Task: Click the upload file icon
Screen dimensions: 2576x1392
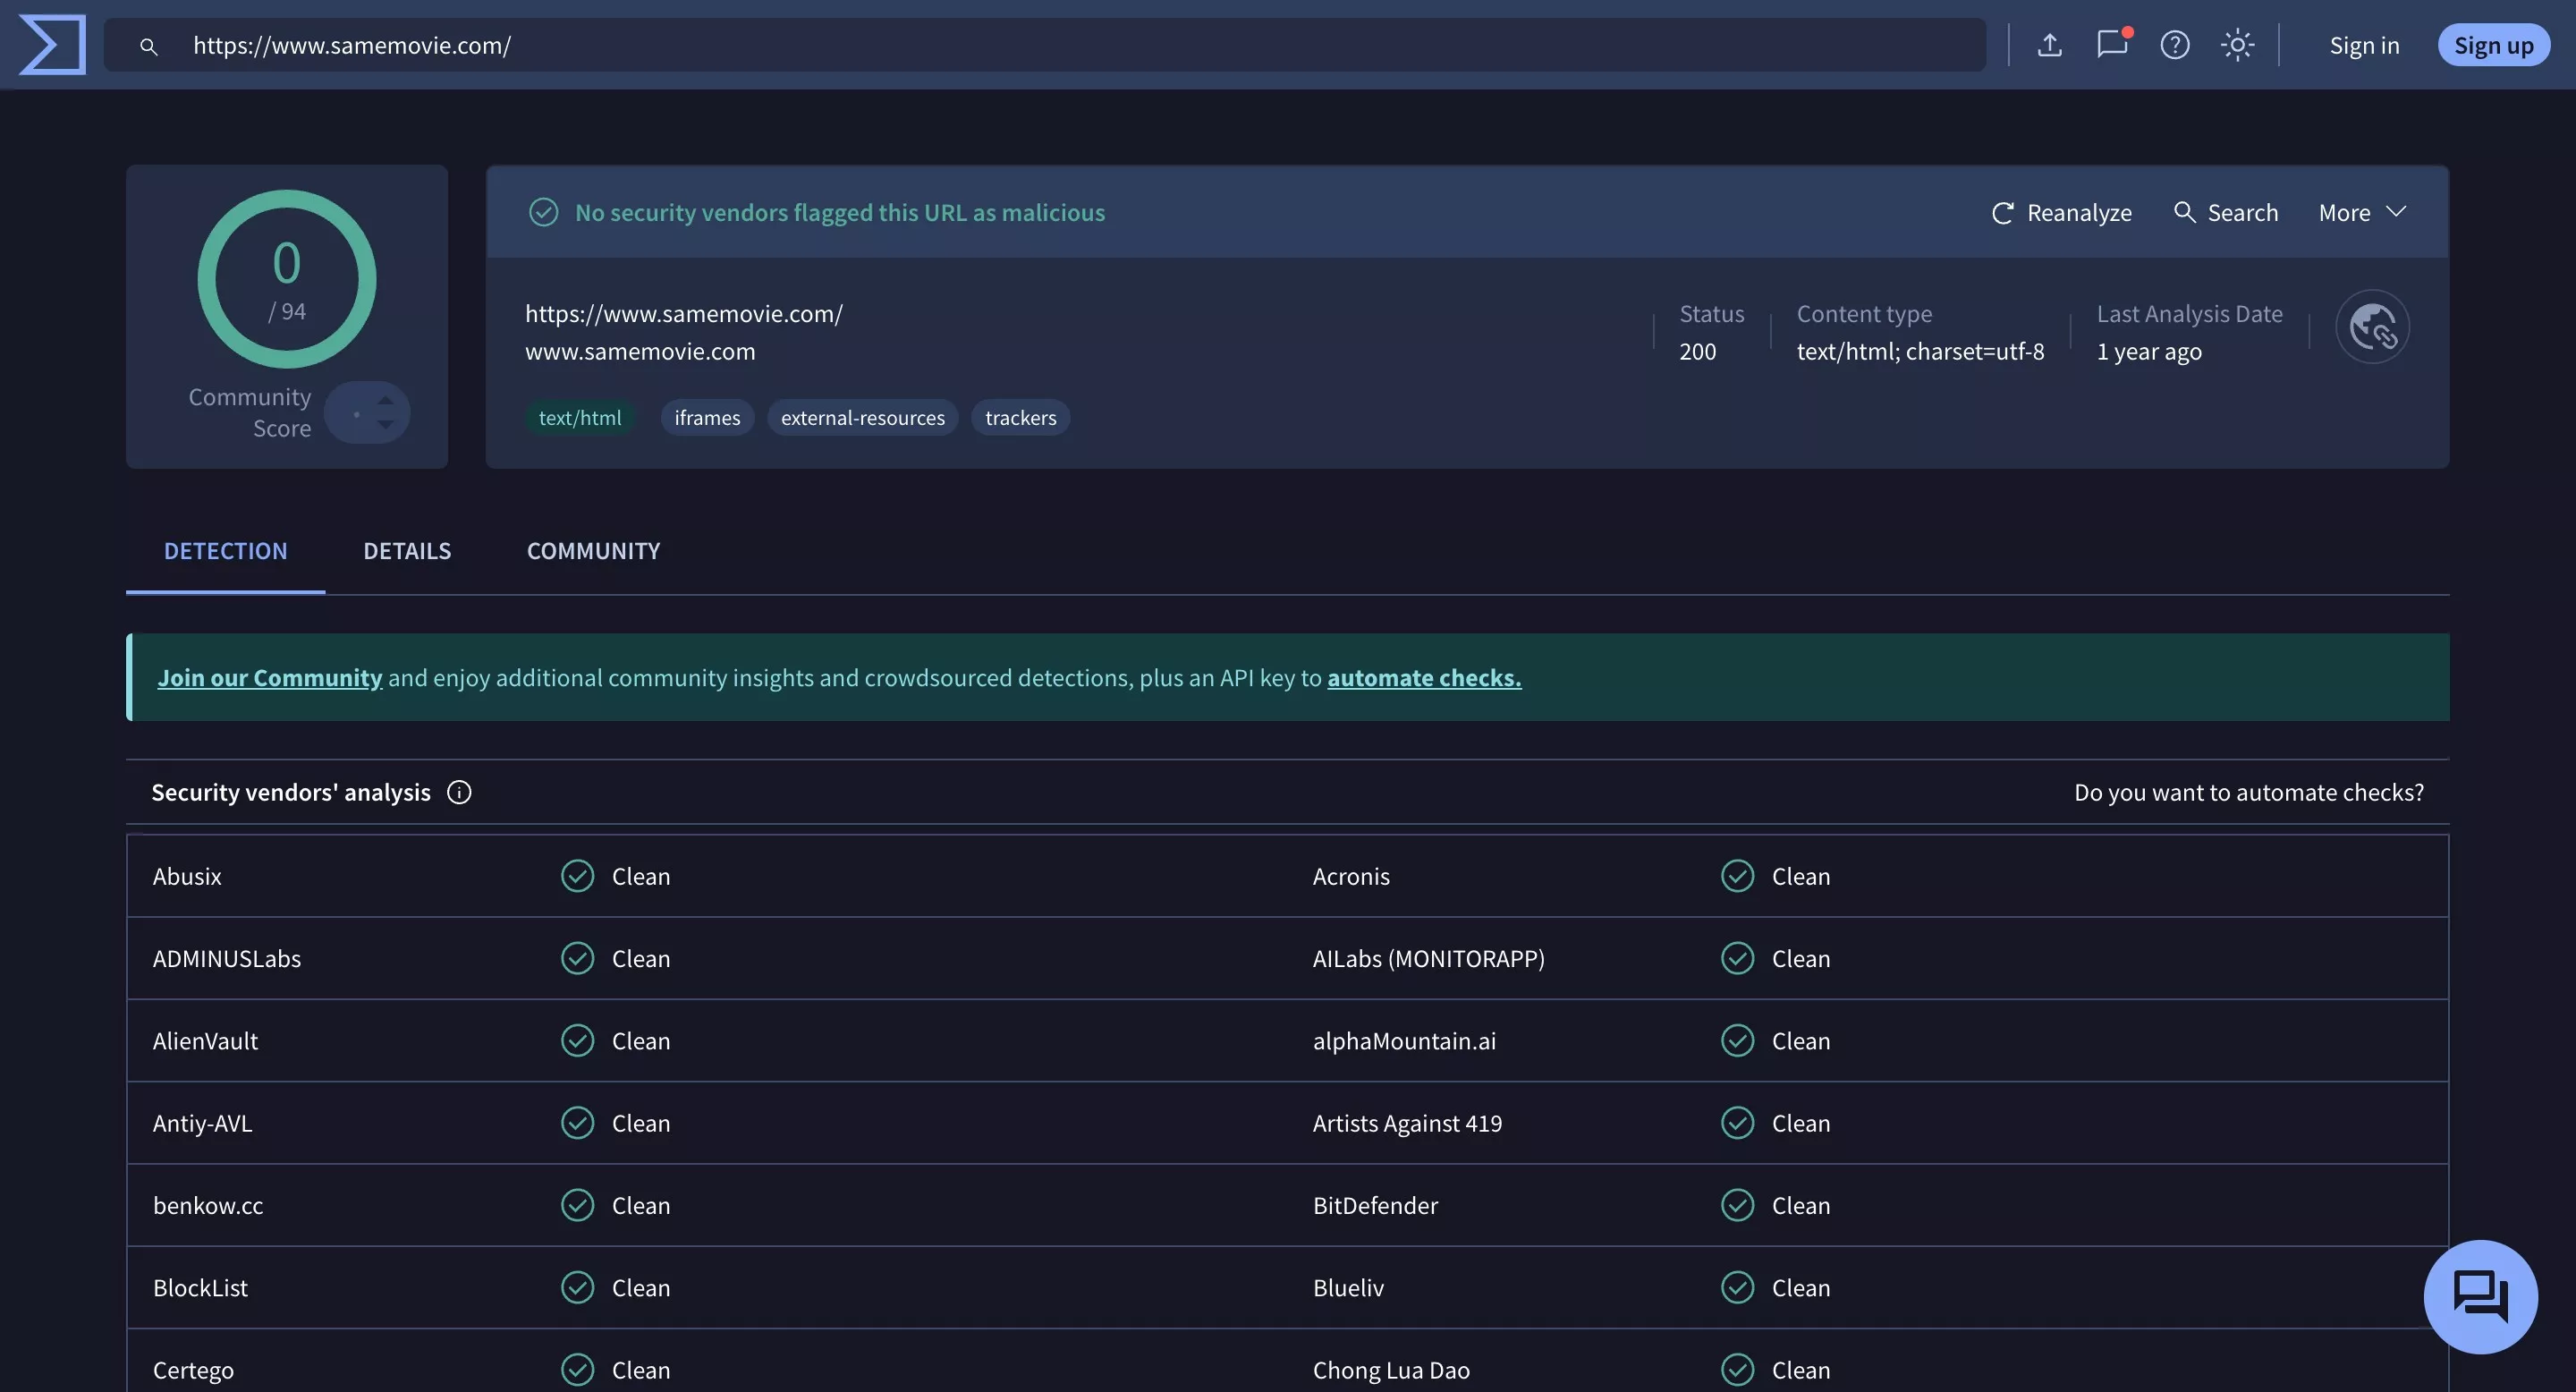Action: pos(2049,45)
